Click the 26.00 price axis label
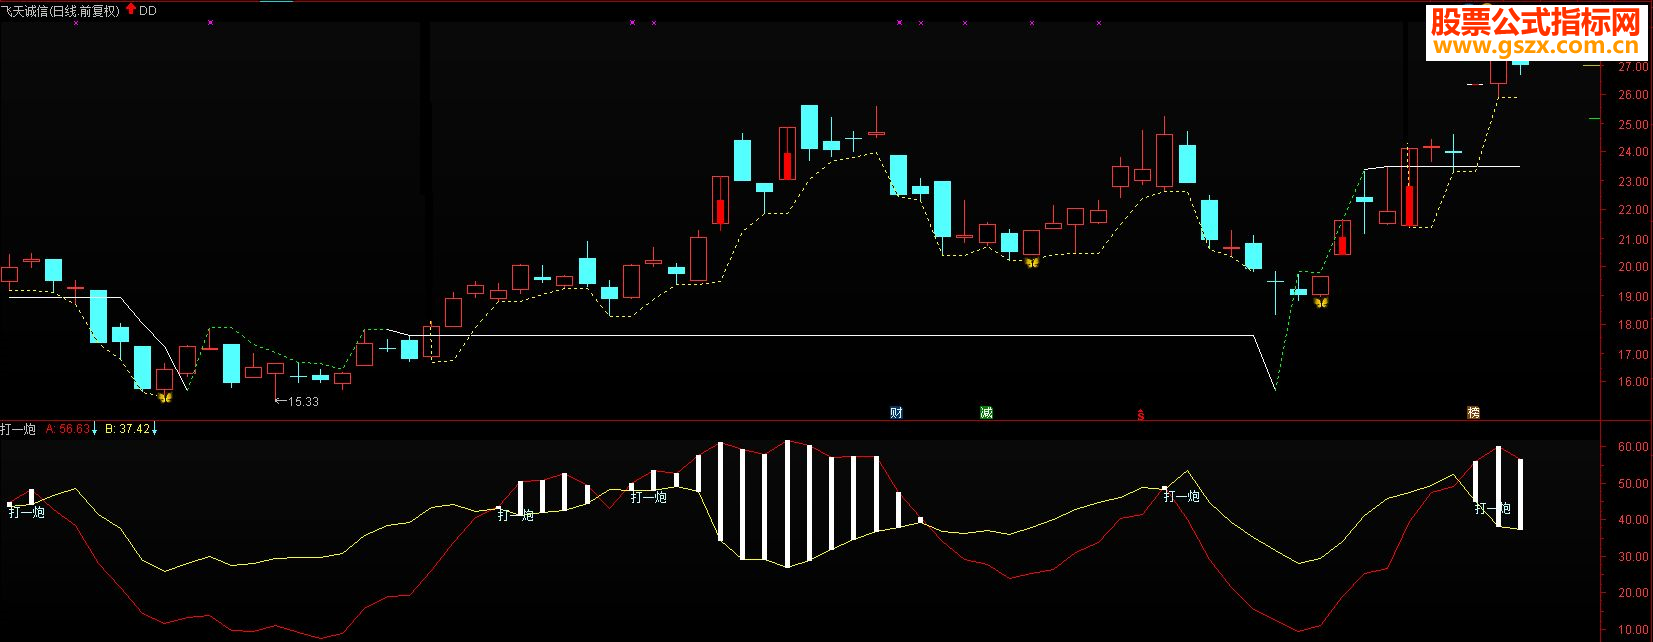Image resolution: width=1653 pixels, height=642 pixels. coord(1633,95)
